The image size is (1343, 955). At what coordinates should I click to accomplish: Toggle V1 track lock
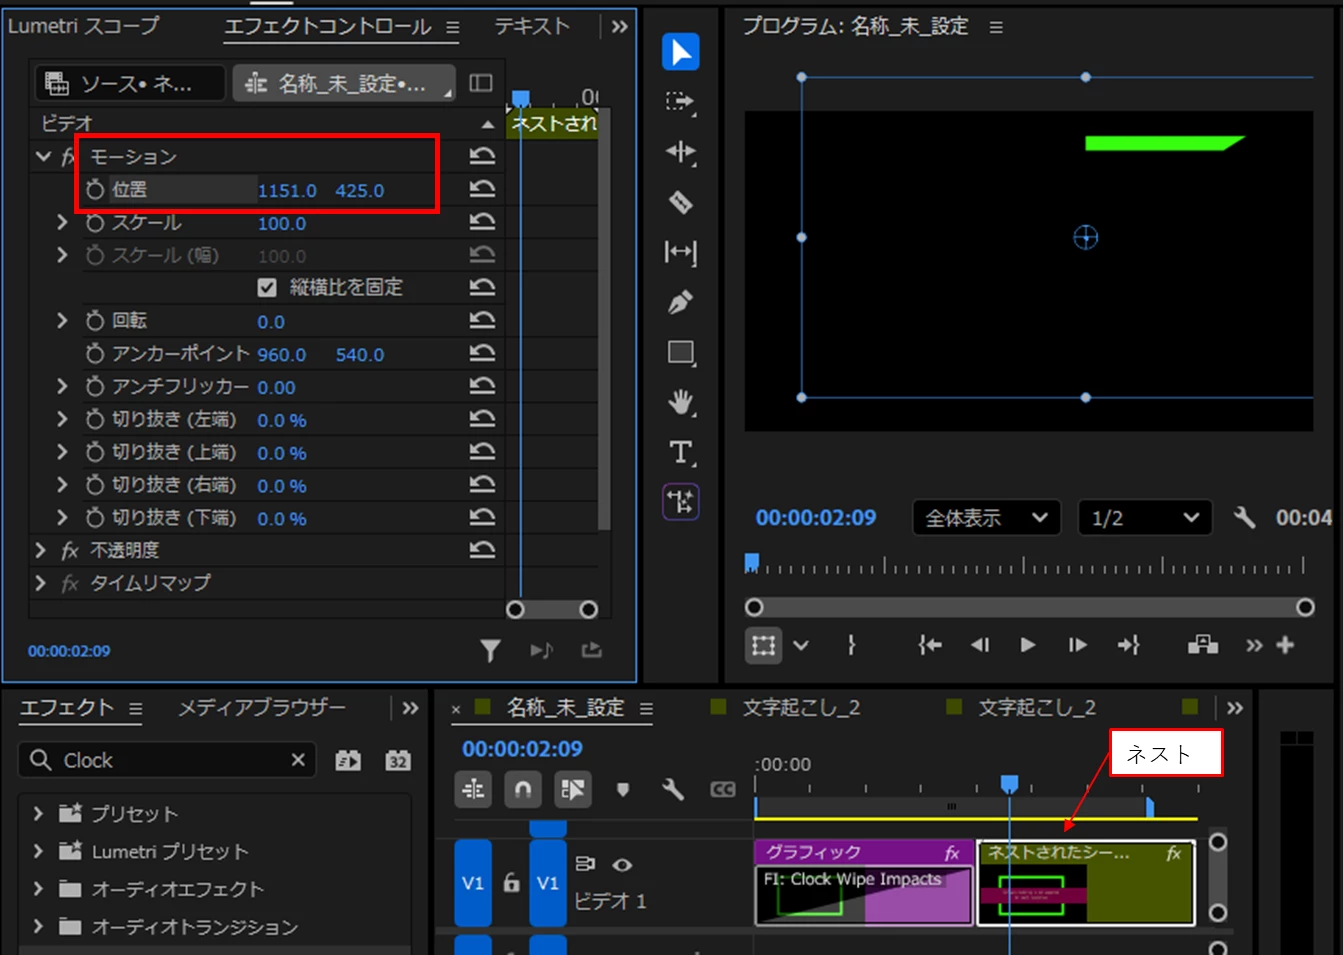tap(511, 883)
